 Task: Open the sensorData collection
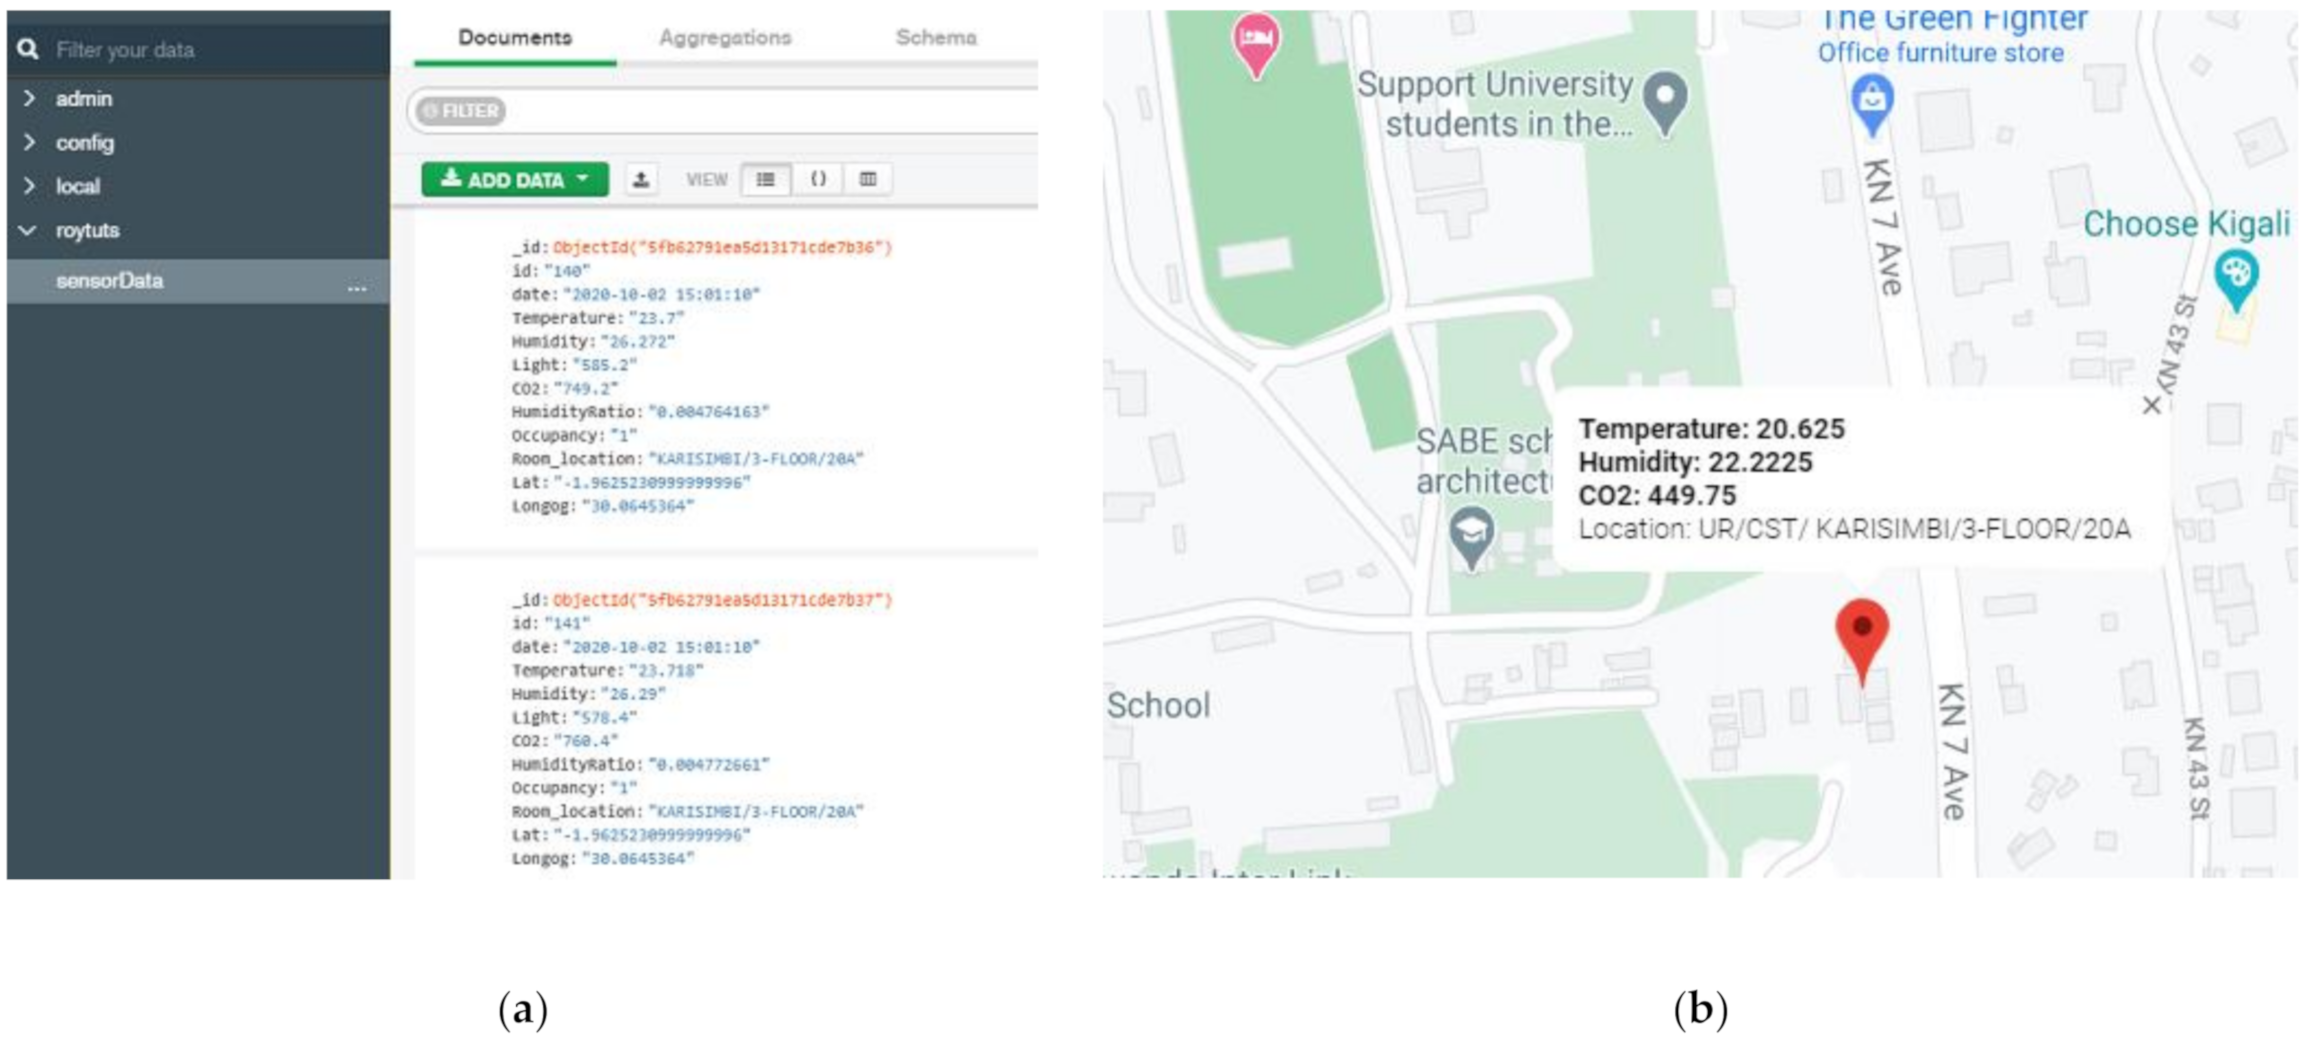[109, 281]
